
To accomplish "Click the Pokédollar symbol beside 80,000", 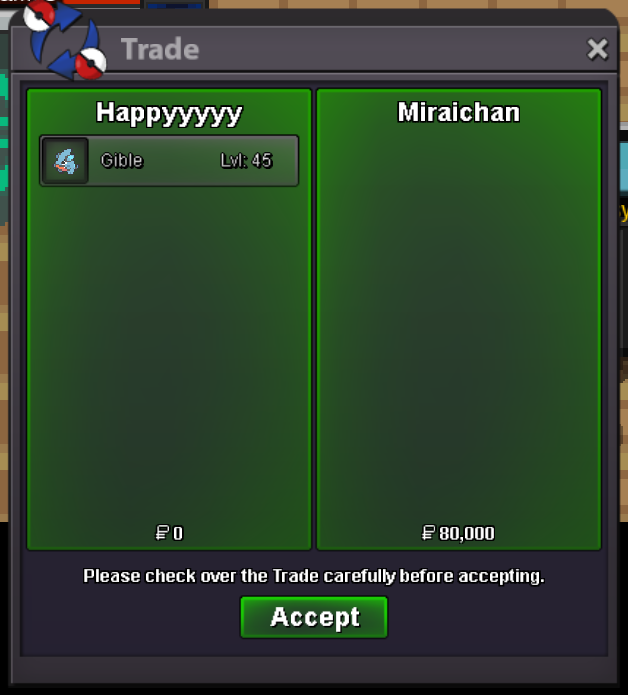I will [x=429, y=533].
